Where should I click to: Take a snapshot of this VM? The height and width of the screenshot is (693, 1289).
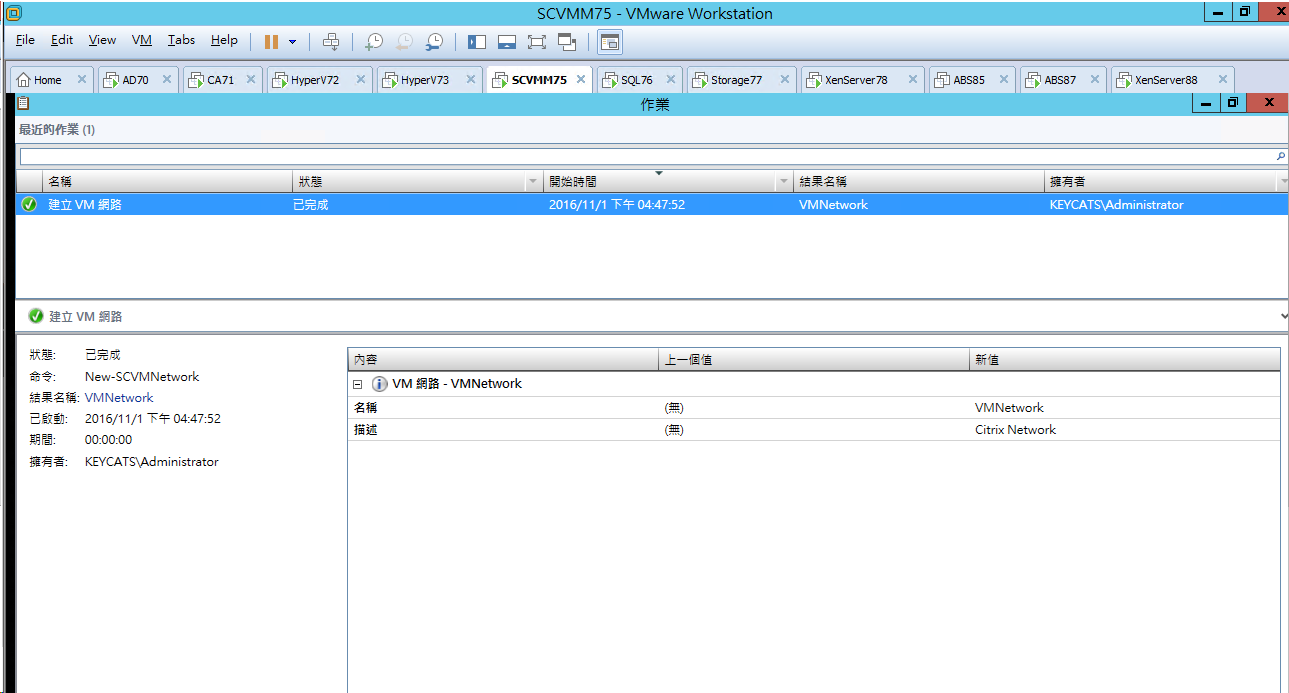(374, 42)
